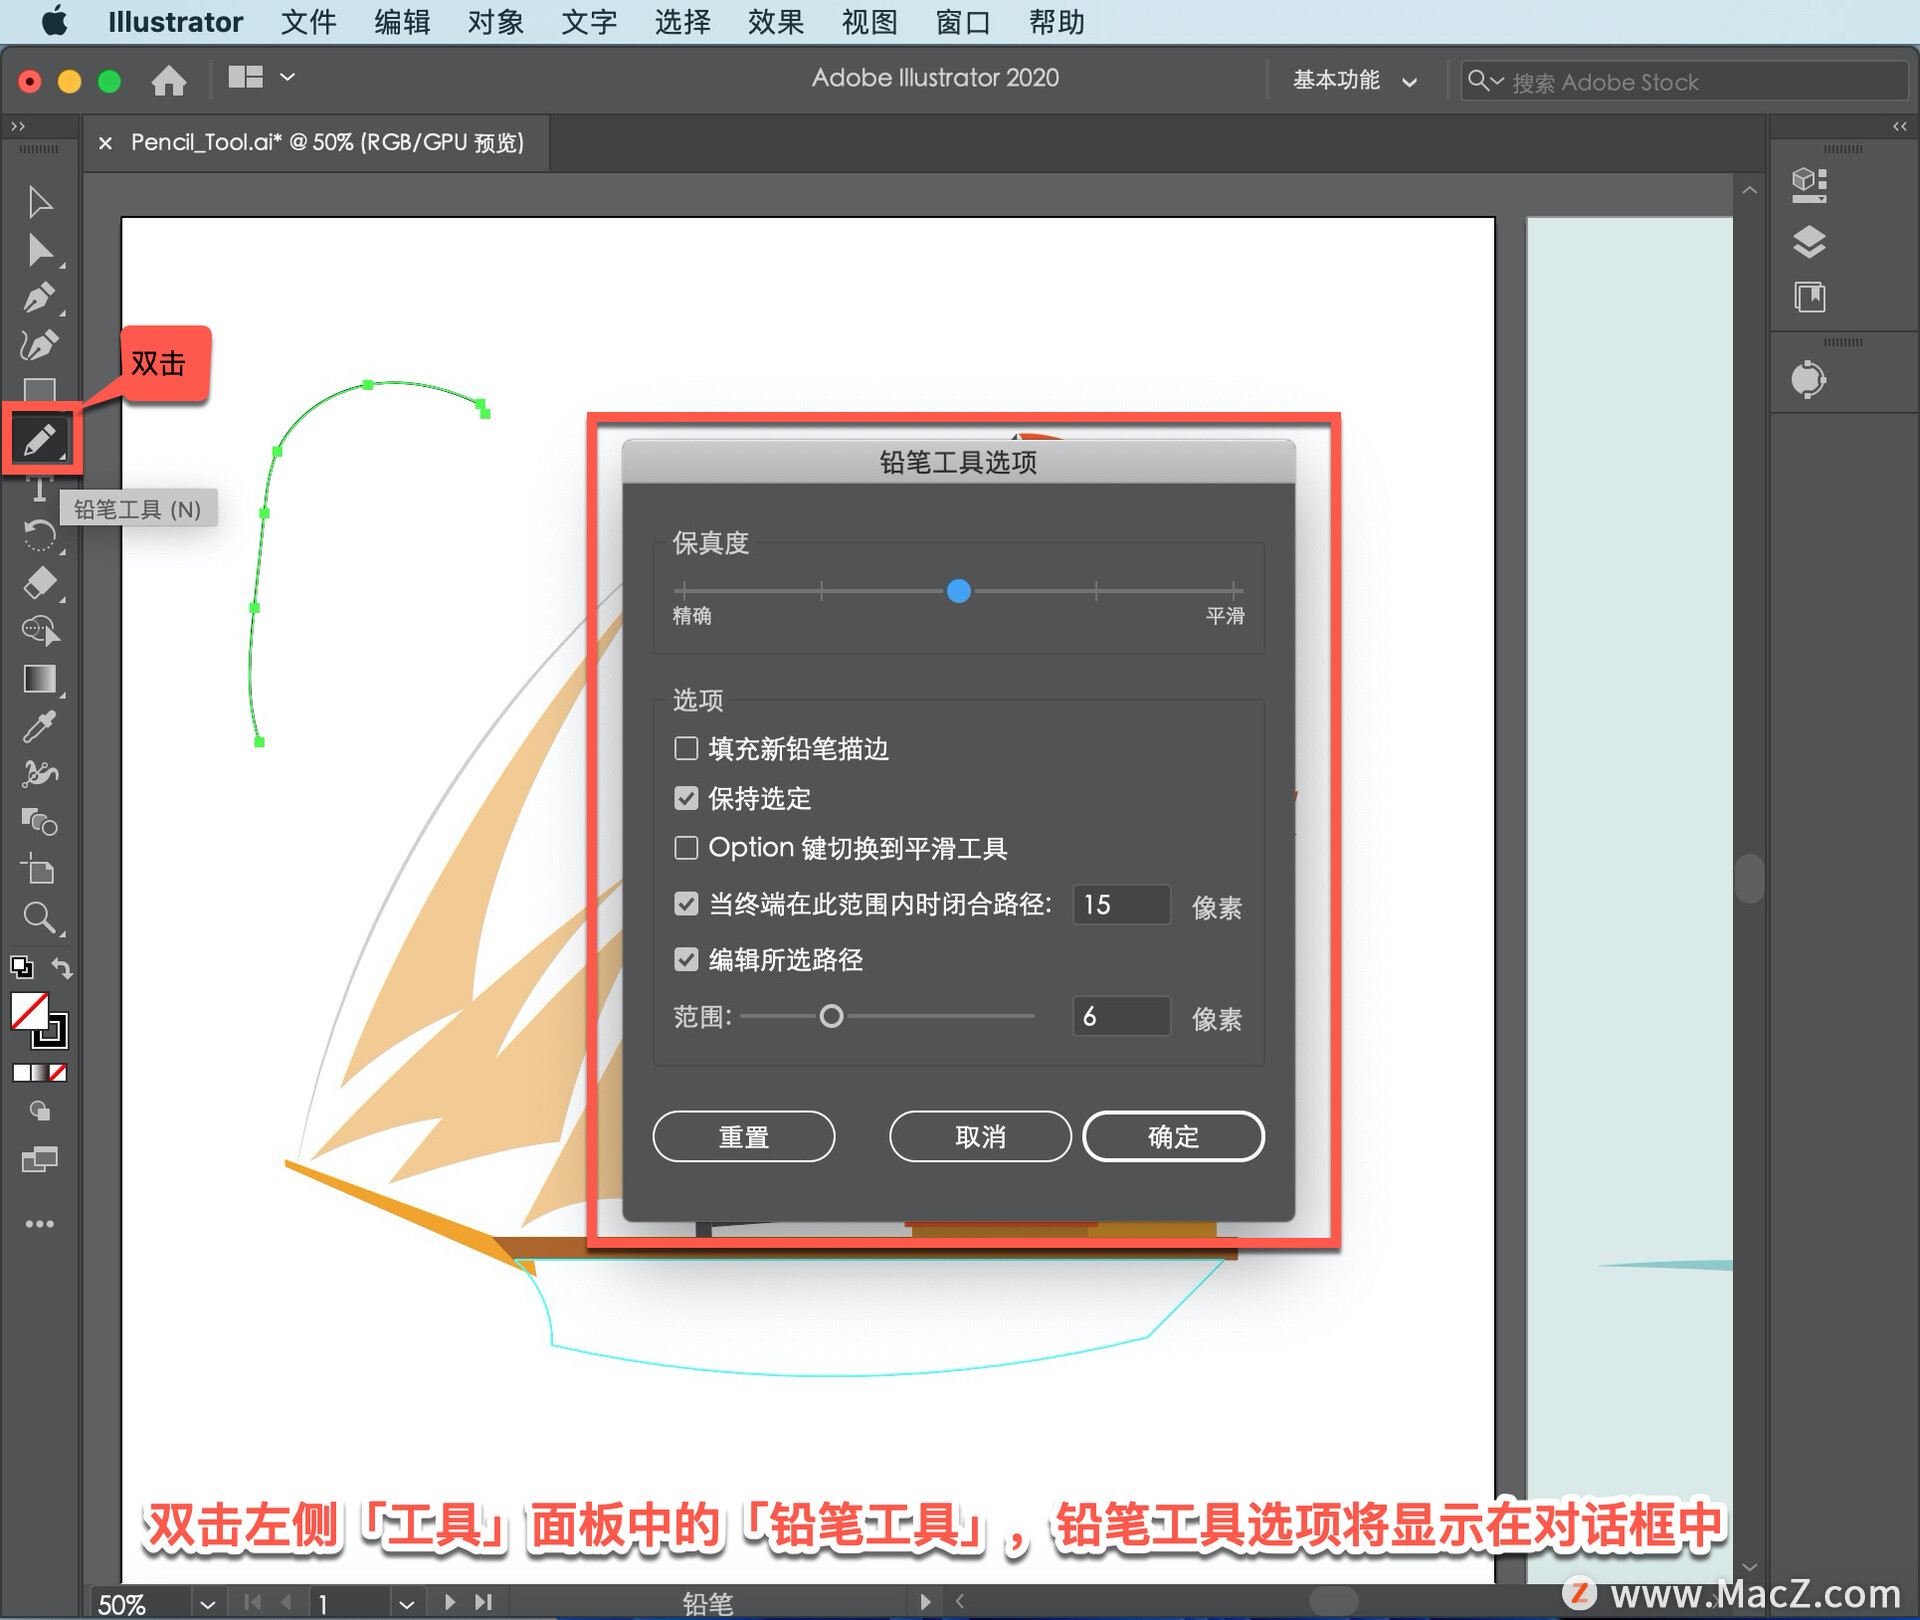Open the 效果 menu
This screenshot has width=1920, height=1620.
click(x=776, y=22)
